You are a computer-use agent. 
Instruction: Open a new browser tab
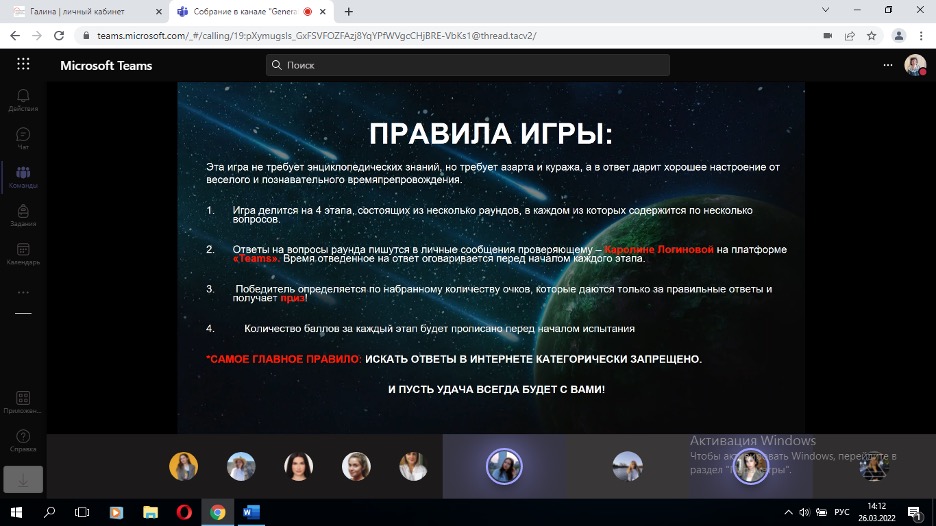tap(349, 11)
